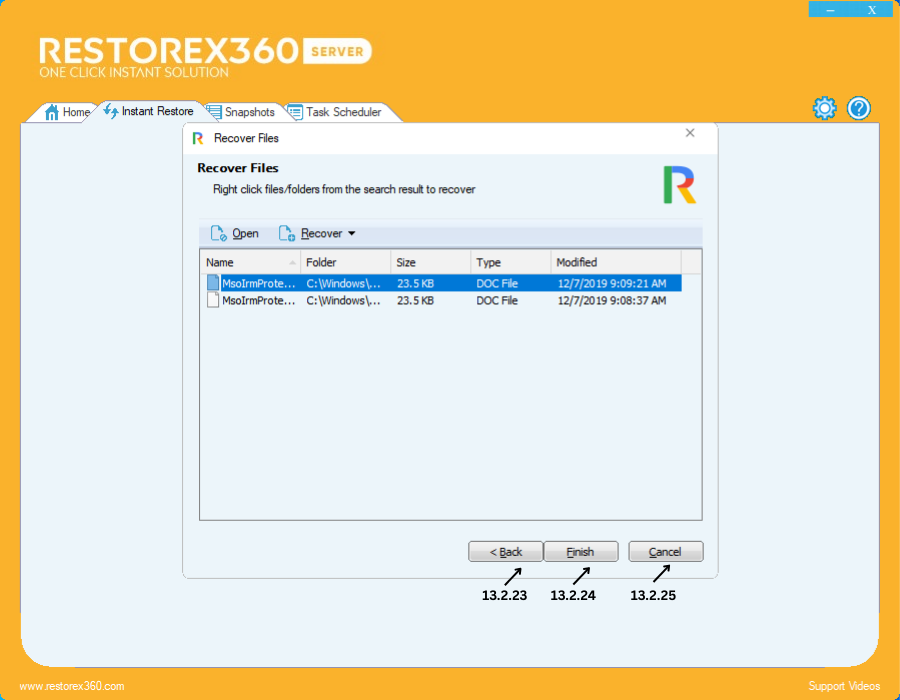Viewport: 900px width, 700px height.
Task: Select file icon of the 9:09:21 AM row
Action: (x=213, y=283)
